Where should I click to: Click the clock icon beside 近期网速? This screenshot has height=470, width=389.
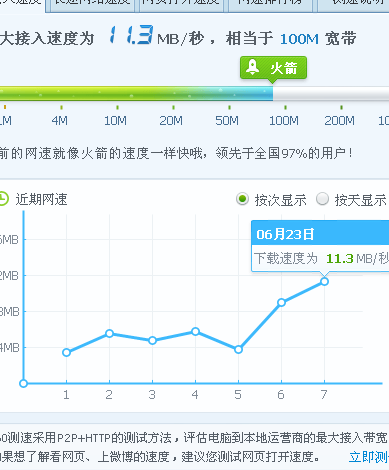(x=3, y=199)
